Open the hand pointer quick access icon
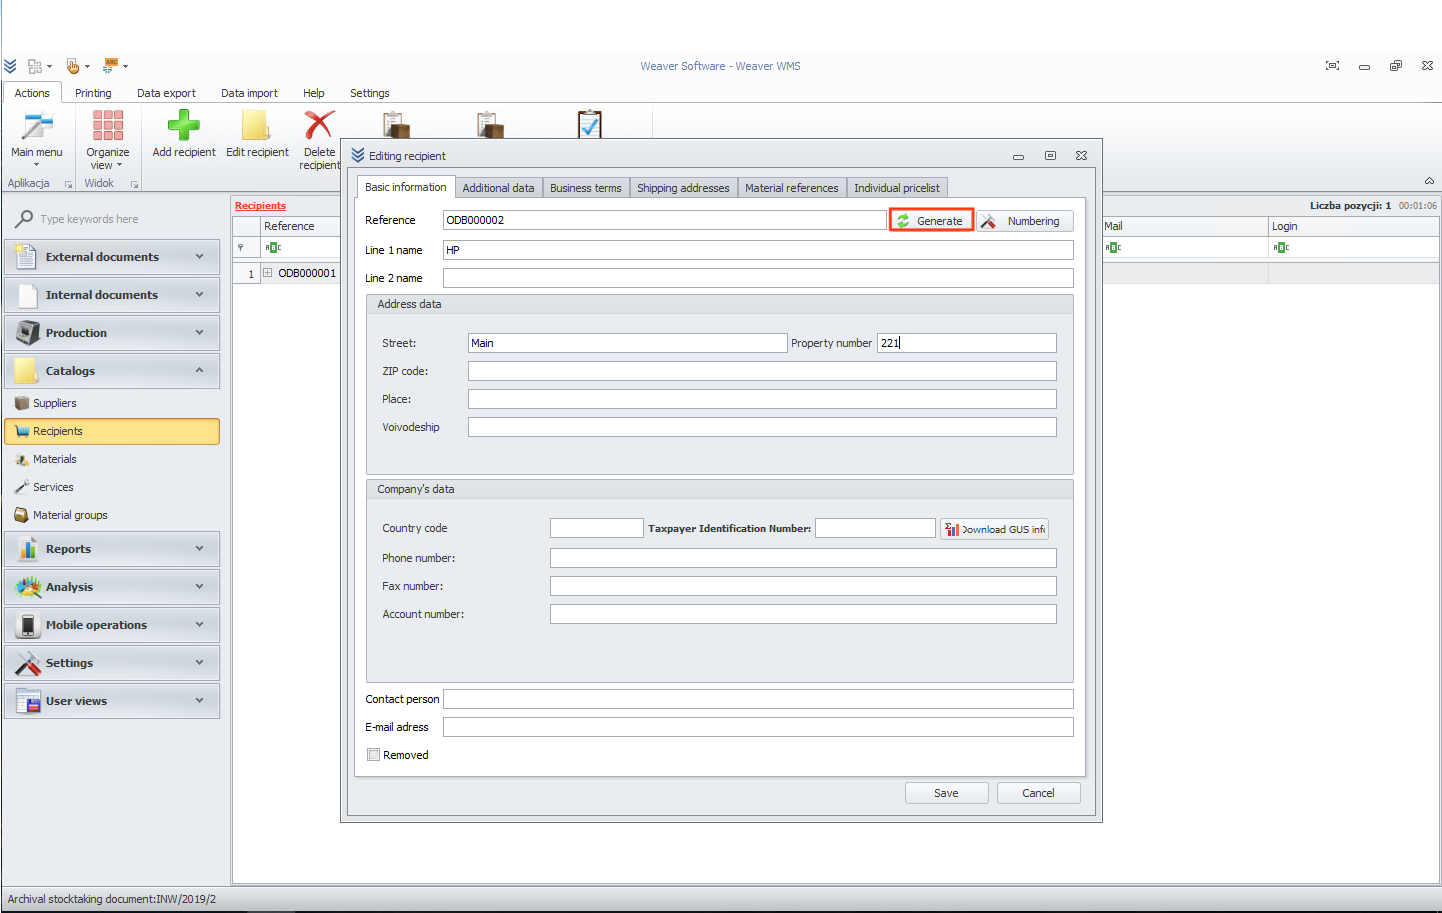The height and width of the screenshot is (913, 1442). 73,66
